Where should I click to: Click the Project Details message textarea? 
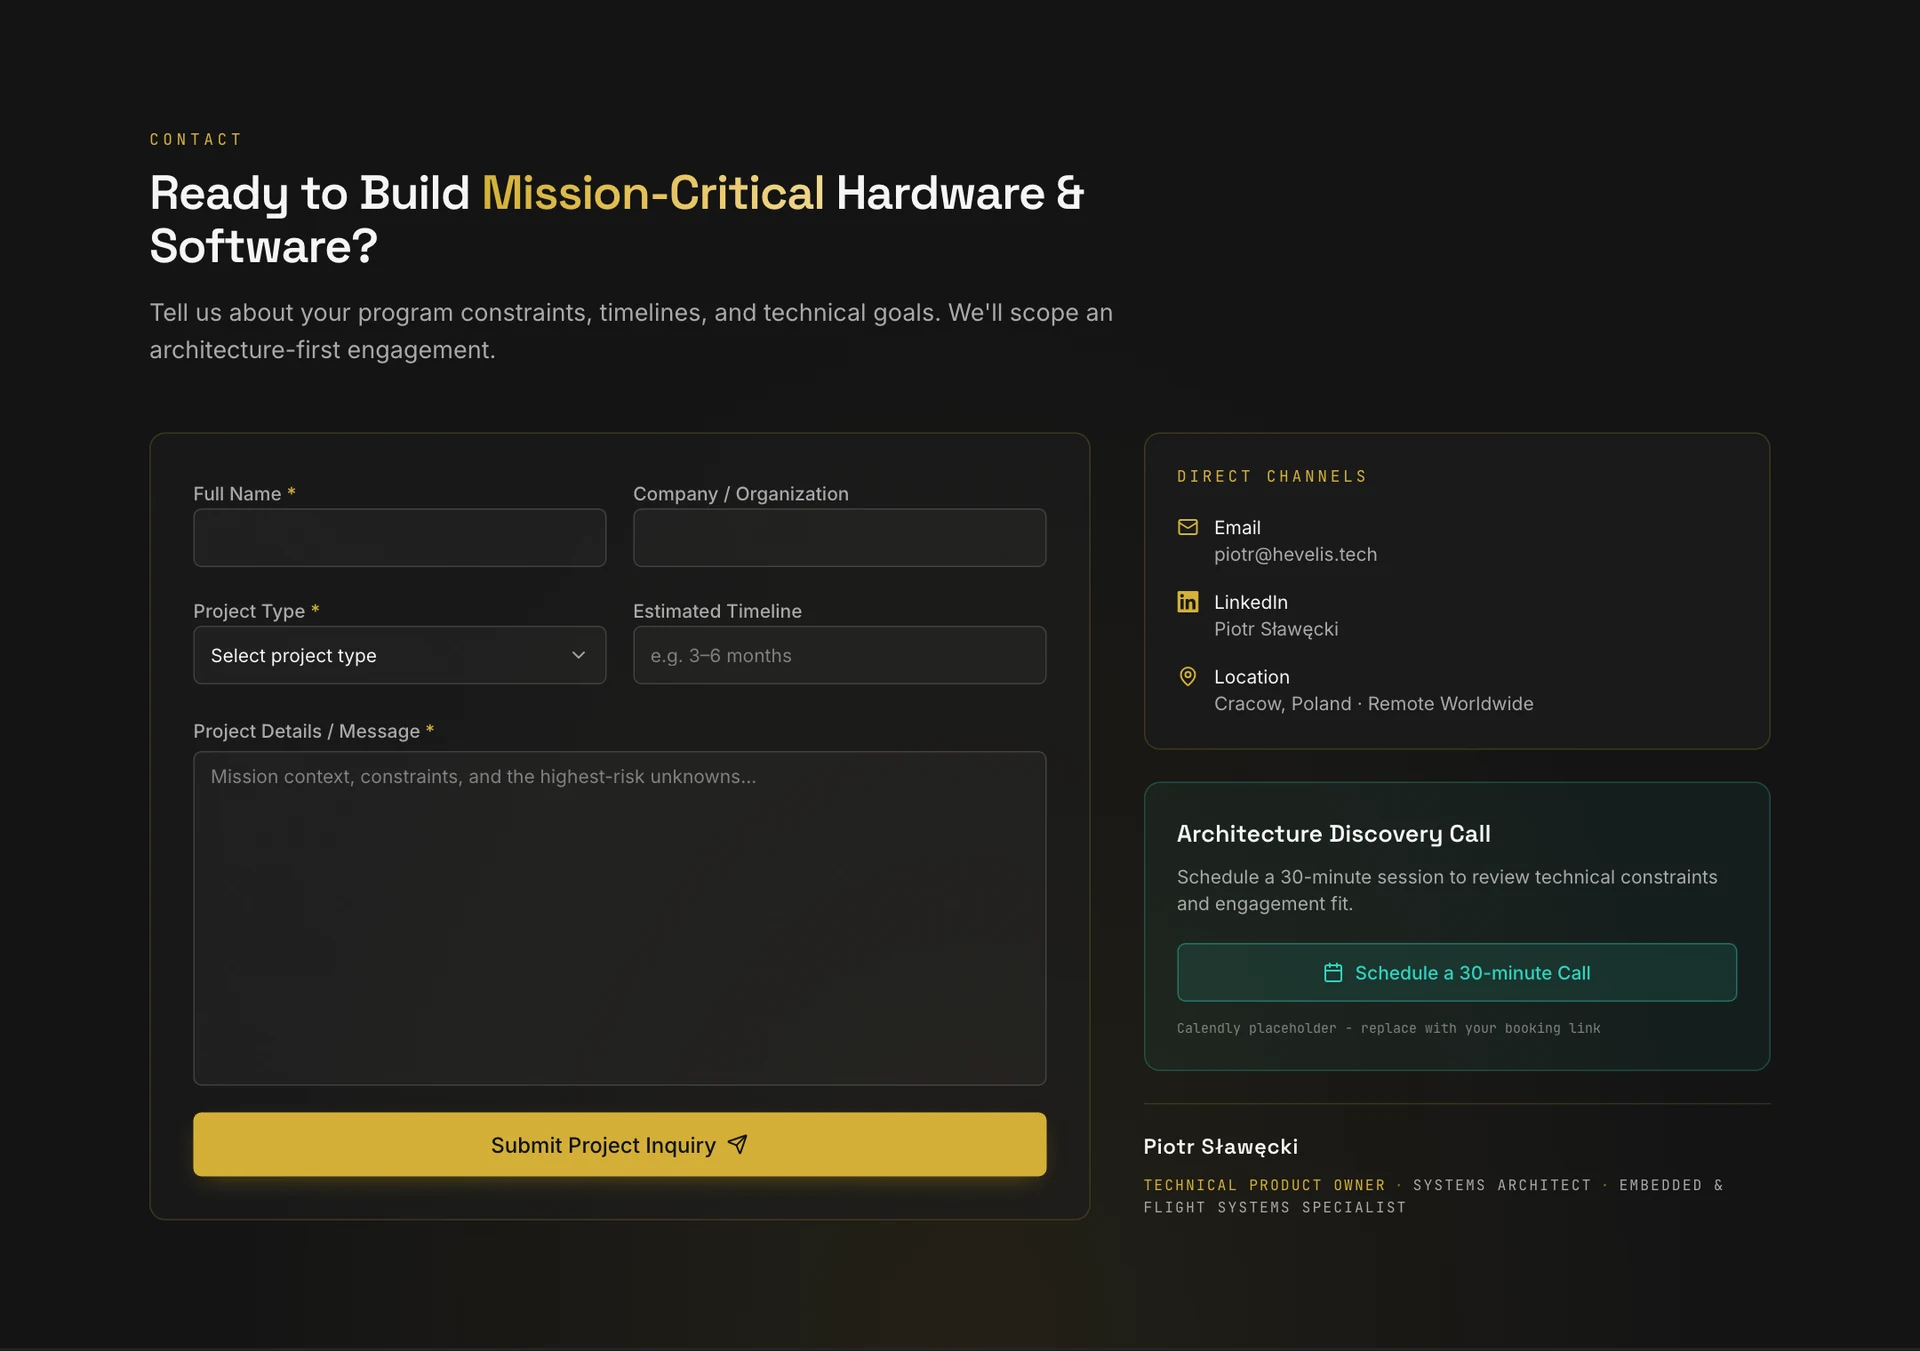point(619,918)
